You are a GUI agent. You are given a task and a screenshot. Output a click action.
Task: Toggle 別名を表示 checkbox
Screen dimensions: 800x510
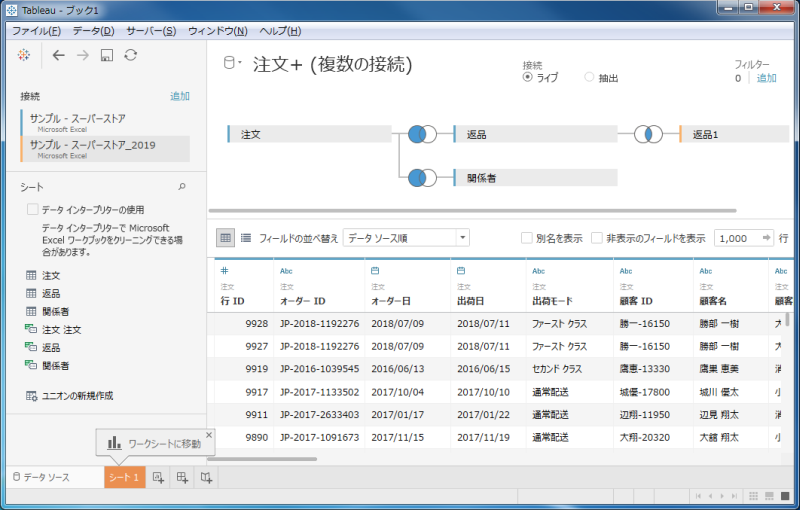point(527,238)
